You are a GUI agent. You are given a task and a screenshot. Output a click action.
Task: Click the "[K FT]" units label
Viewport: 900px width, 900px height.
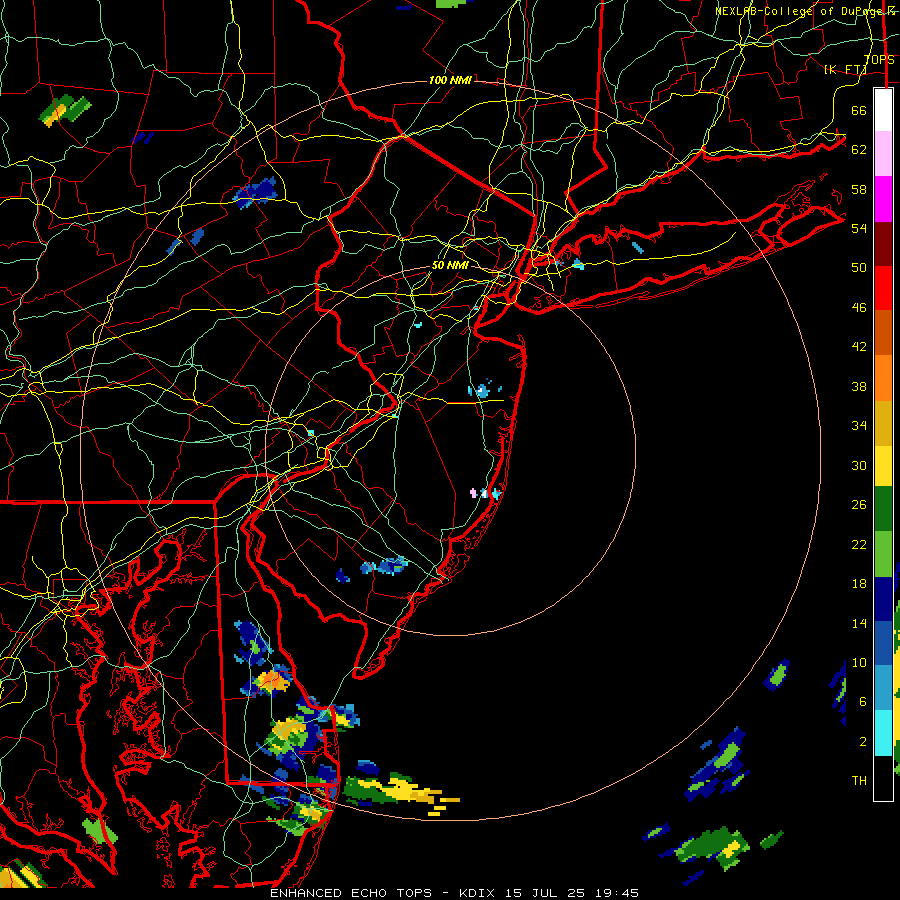pyautogui.click(x=845, y=70)
